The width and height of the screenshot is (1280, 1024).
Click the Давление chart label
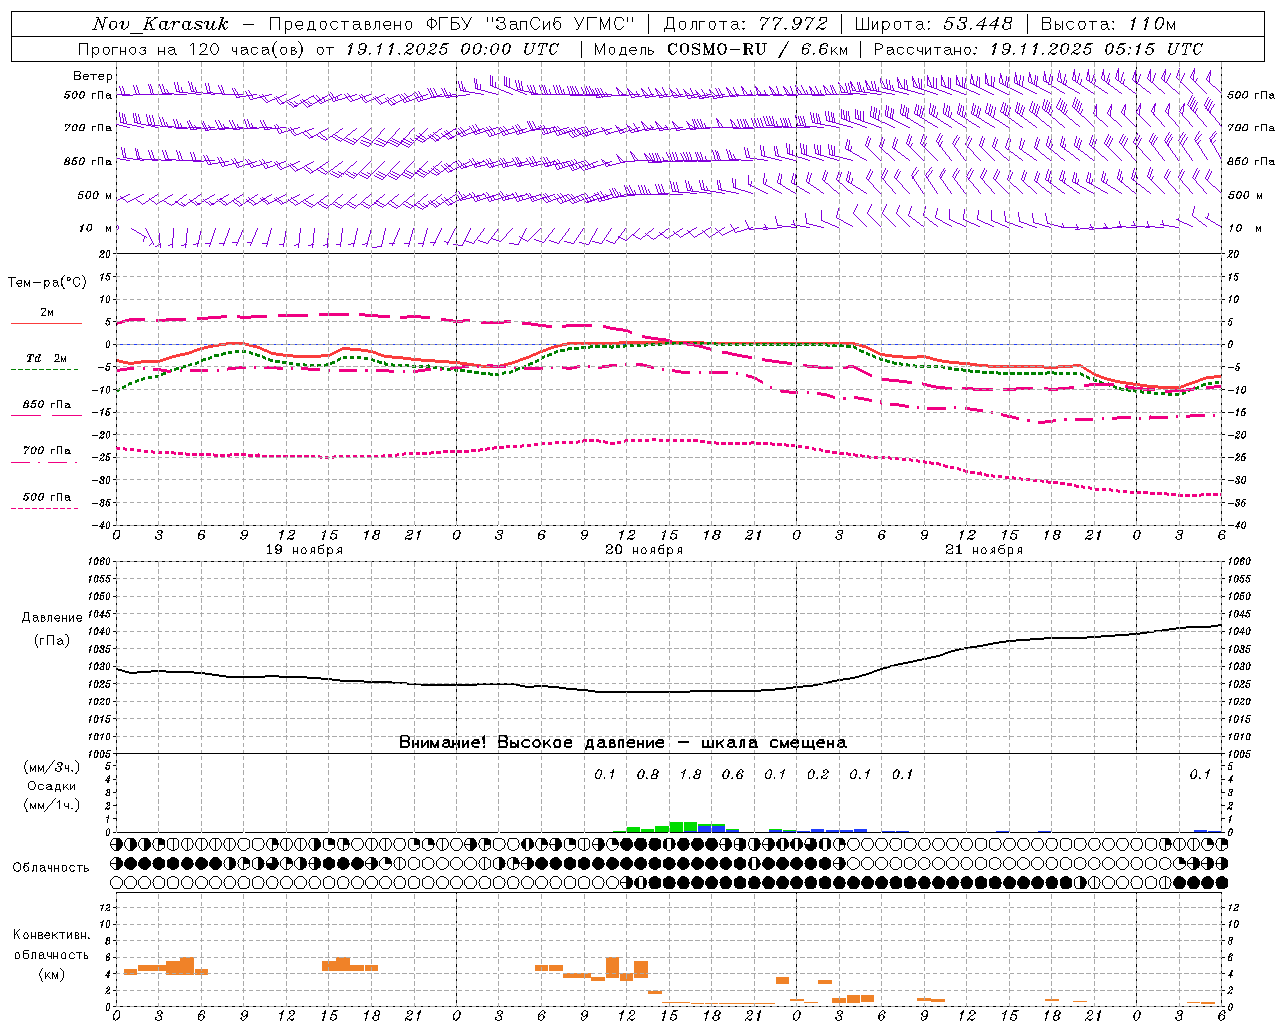(52, 618)
